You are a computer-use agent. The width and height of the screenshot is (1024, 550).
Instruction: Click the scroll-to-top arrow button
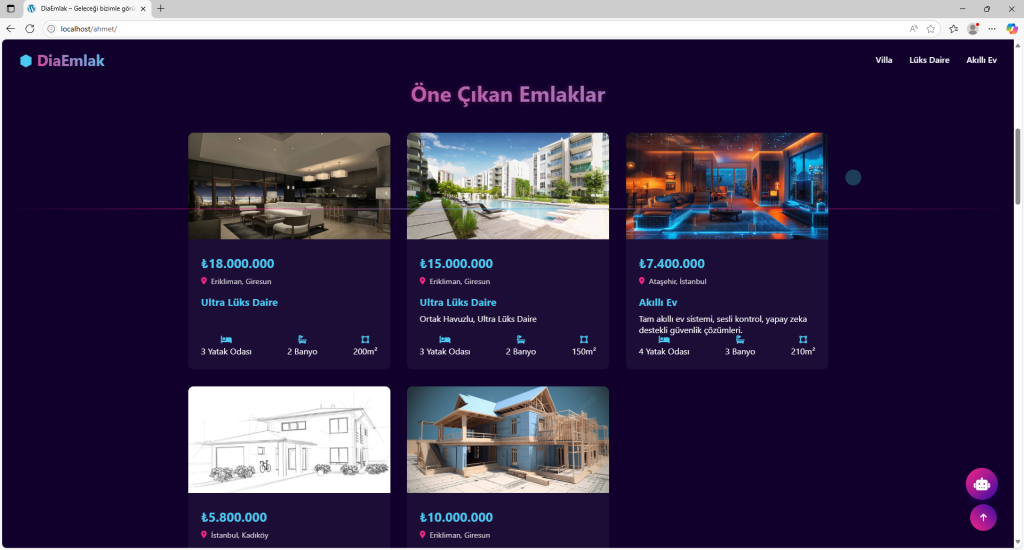point(983,517)
